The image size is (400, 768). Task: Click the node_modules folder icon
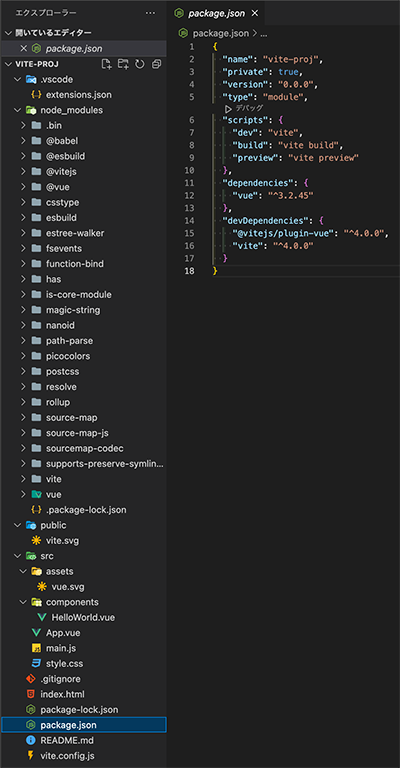(31, 110)
